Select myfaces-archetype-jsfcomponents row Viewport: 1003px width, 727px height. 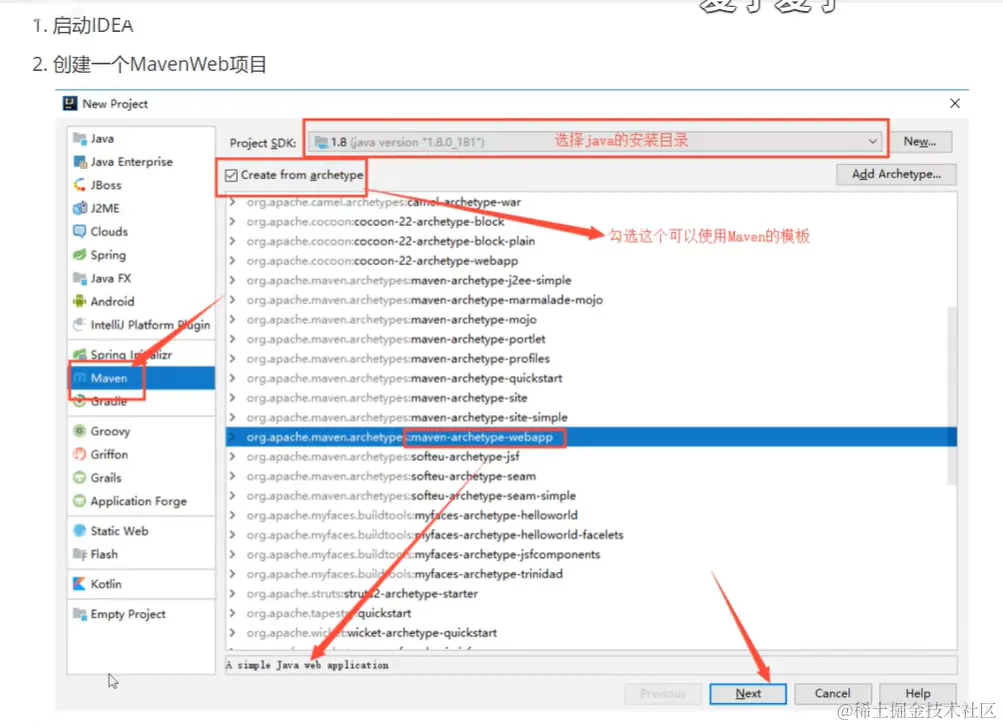(591, 554)
